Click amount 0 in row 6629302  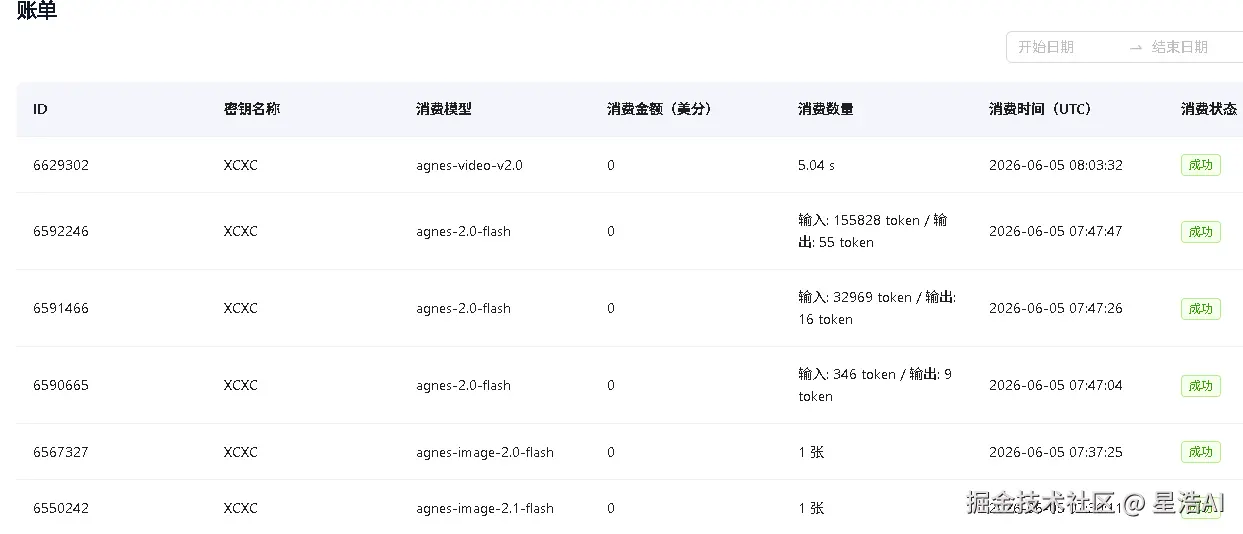[611, 165]
